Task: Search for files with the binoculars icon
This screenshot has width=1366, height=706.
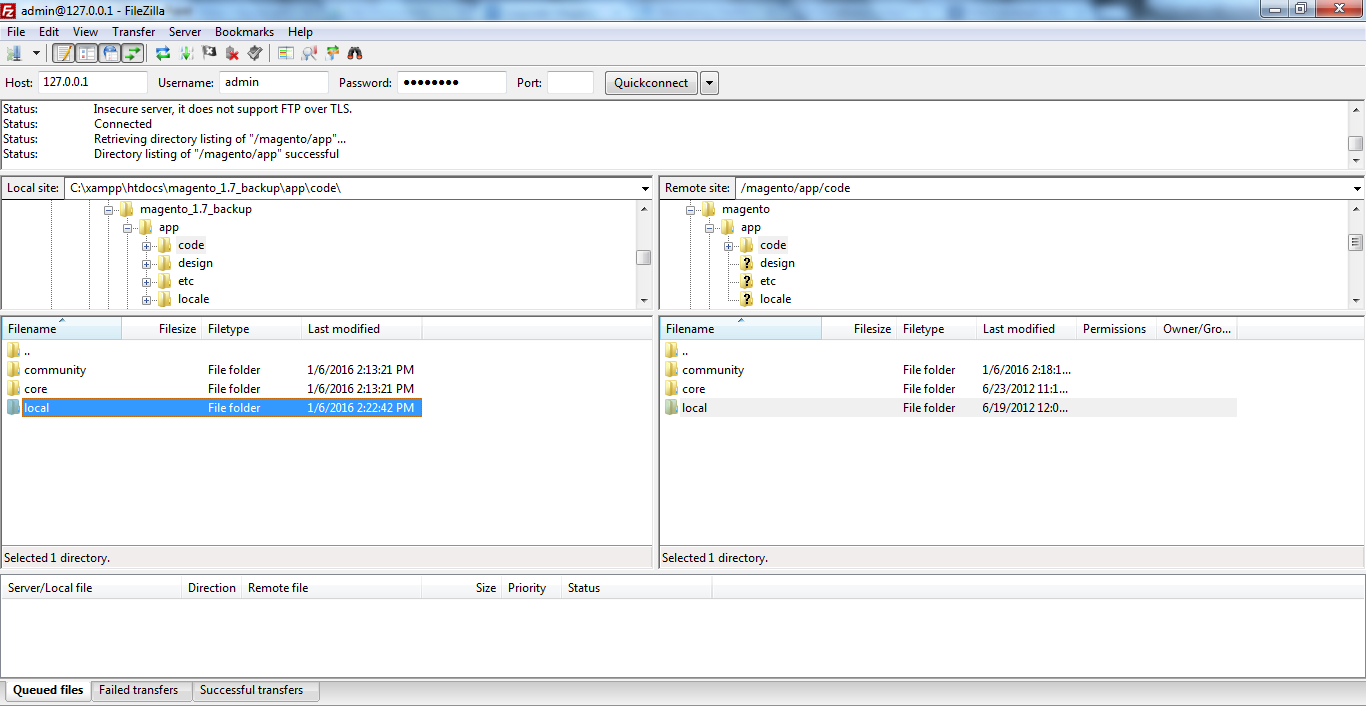Action: tap(355, 53)
